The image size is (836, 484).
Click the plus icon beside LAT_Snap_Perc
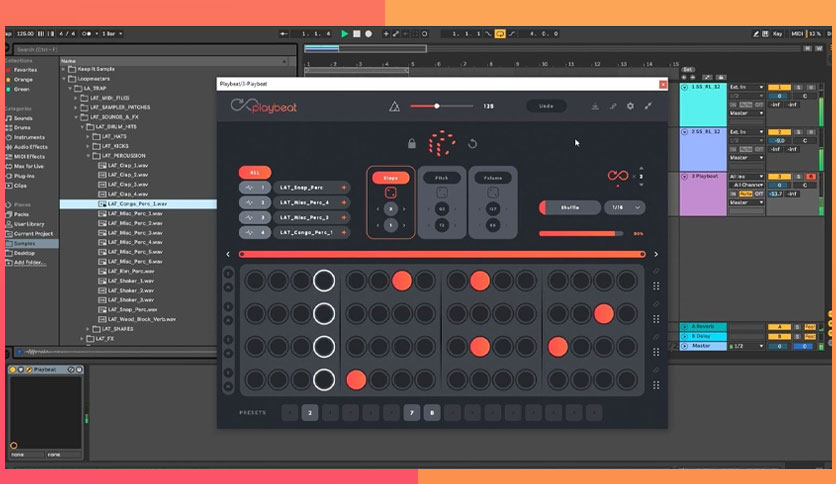tap(344, 188)
